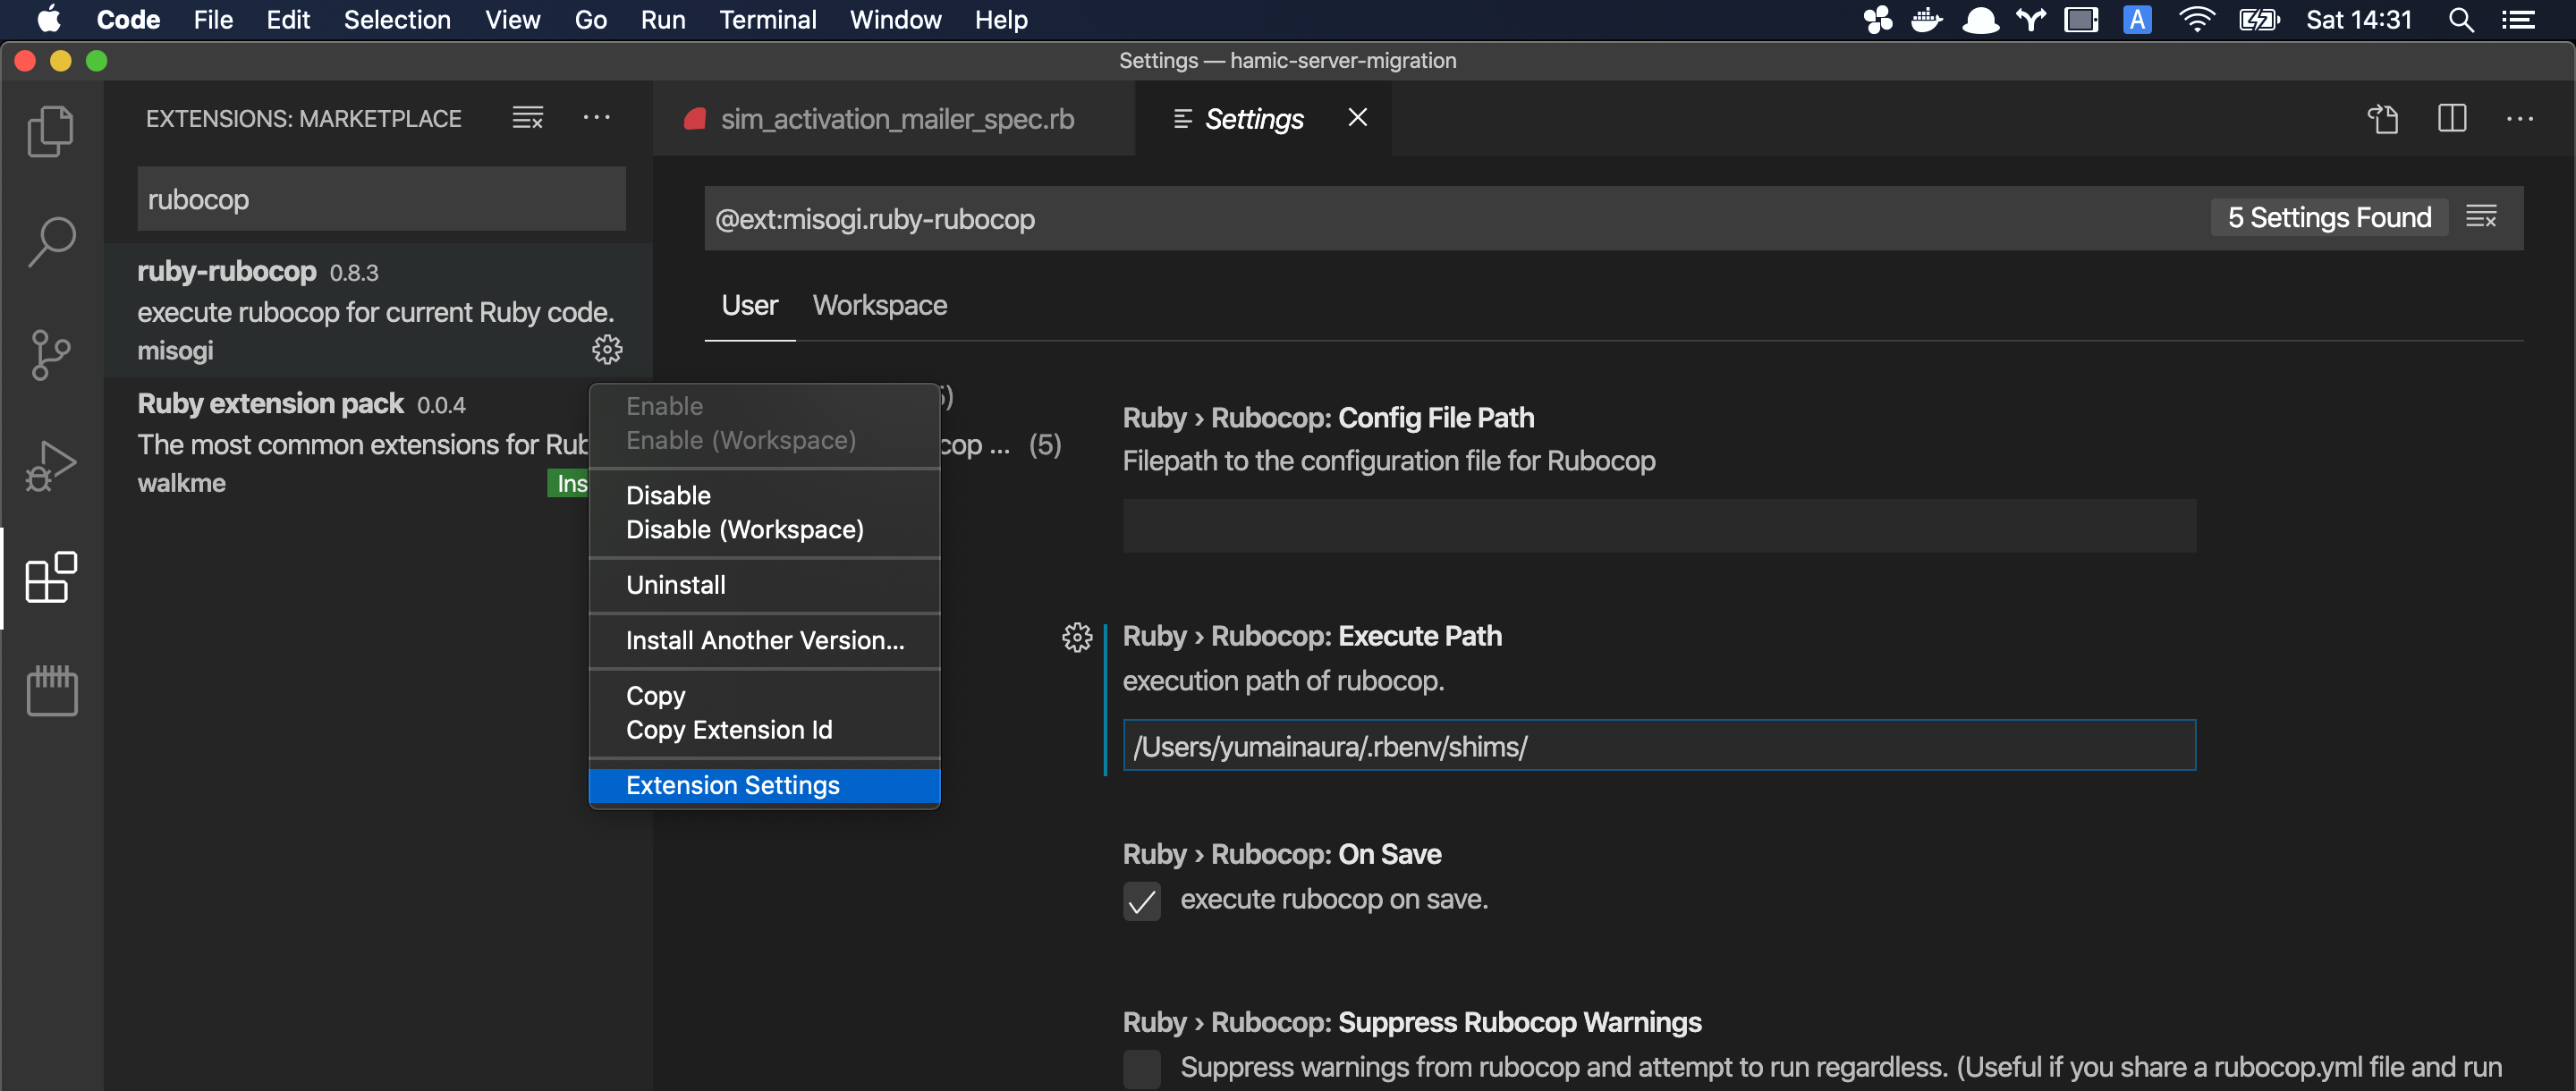Click the extensions search box containing rubocop
Screen dimensions: 2576x1091
tap(381, 199)
